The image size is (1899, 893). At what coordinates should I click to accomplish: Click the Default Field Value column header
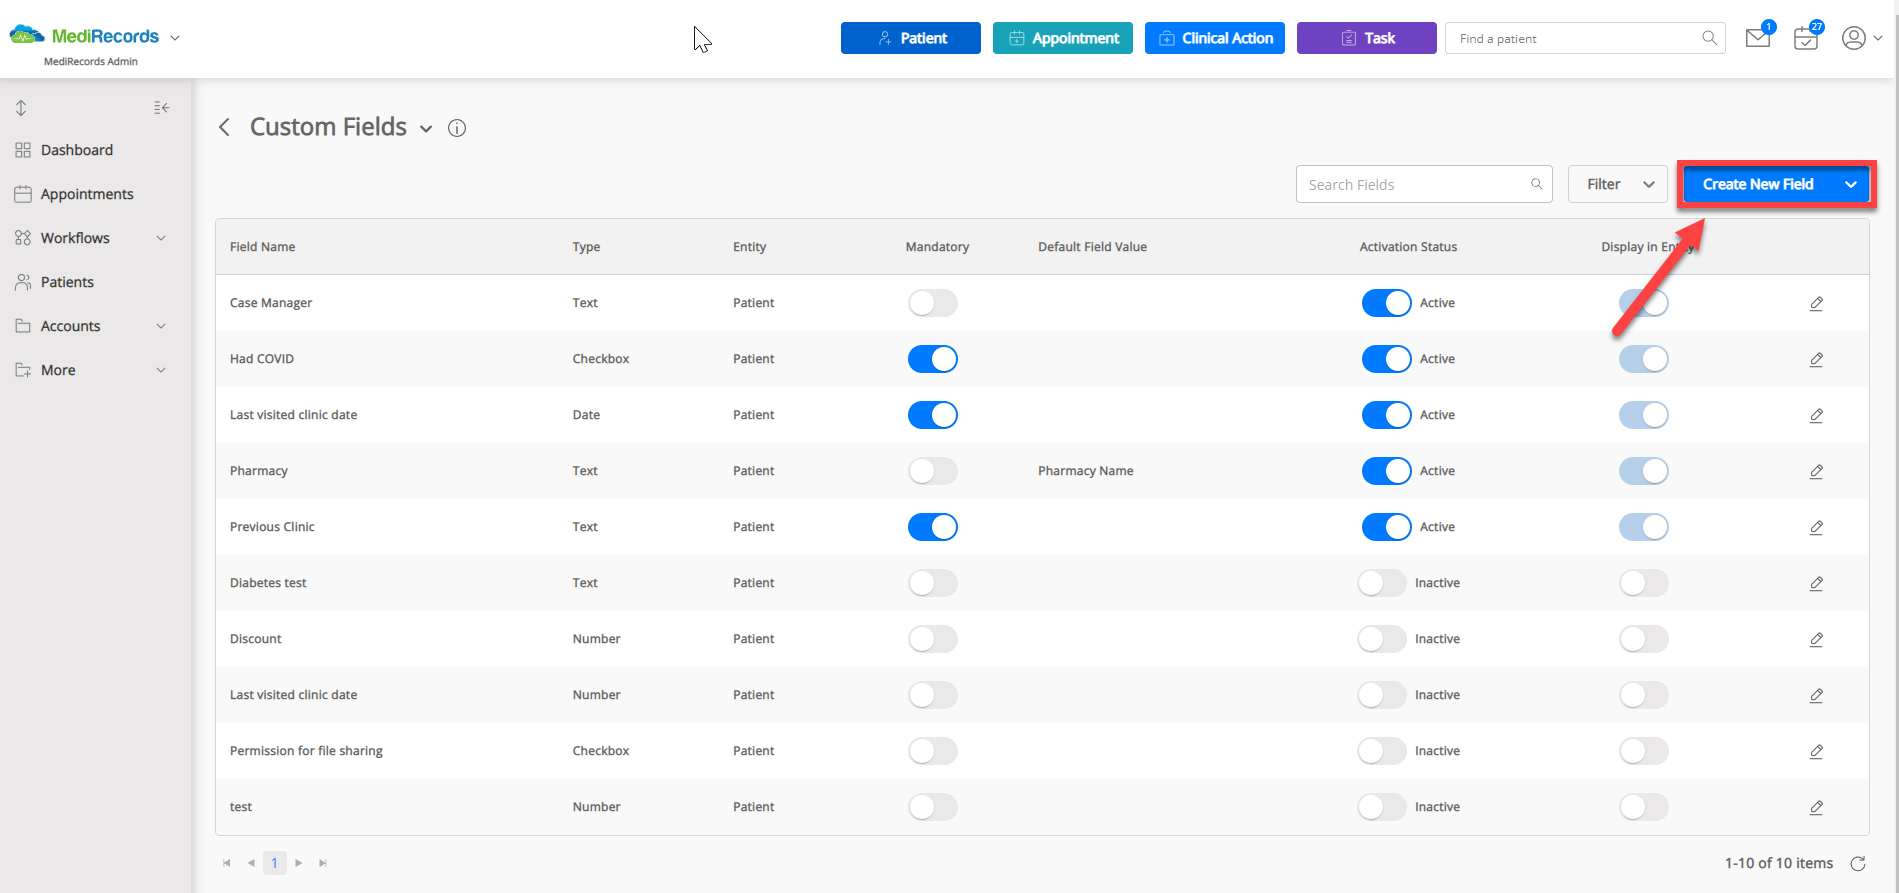[1092, 247]
